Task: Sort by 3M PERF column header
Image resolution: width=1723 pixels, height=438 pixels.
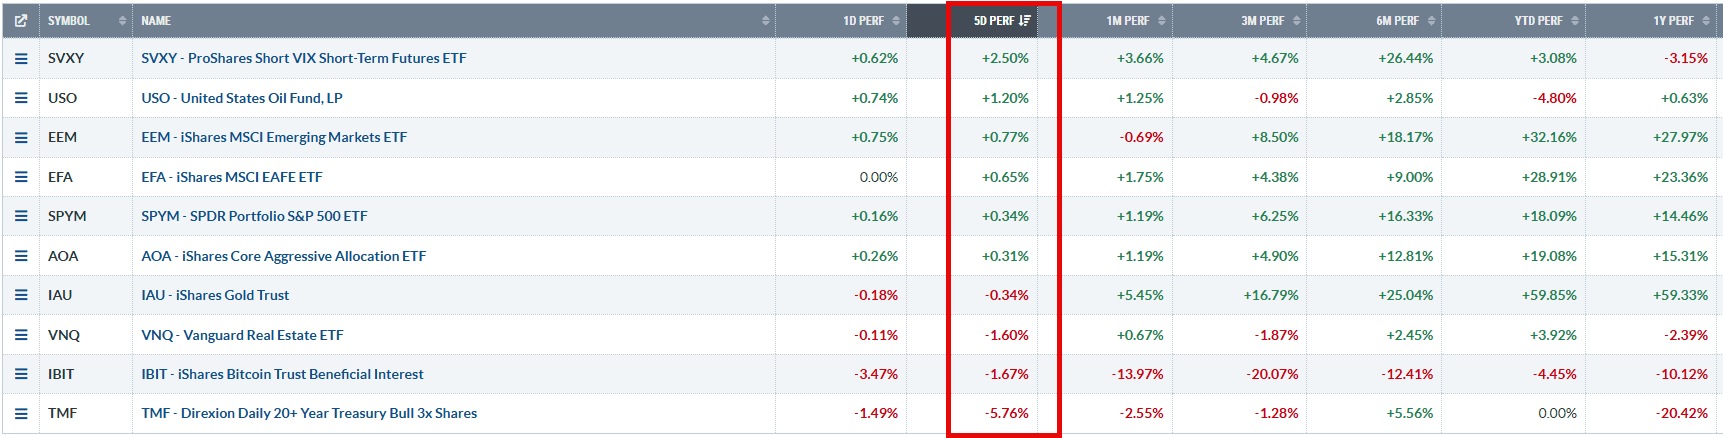Action: [x=1270, y=20]
